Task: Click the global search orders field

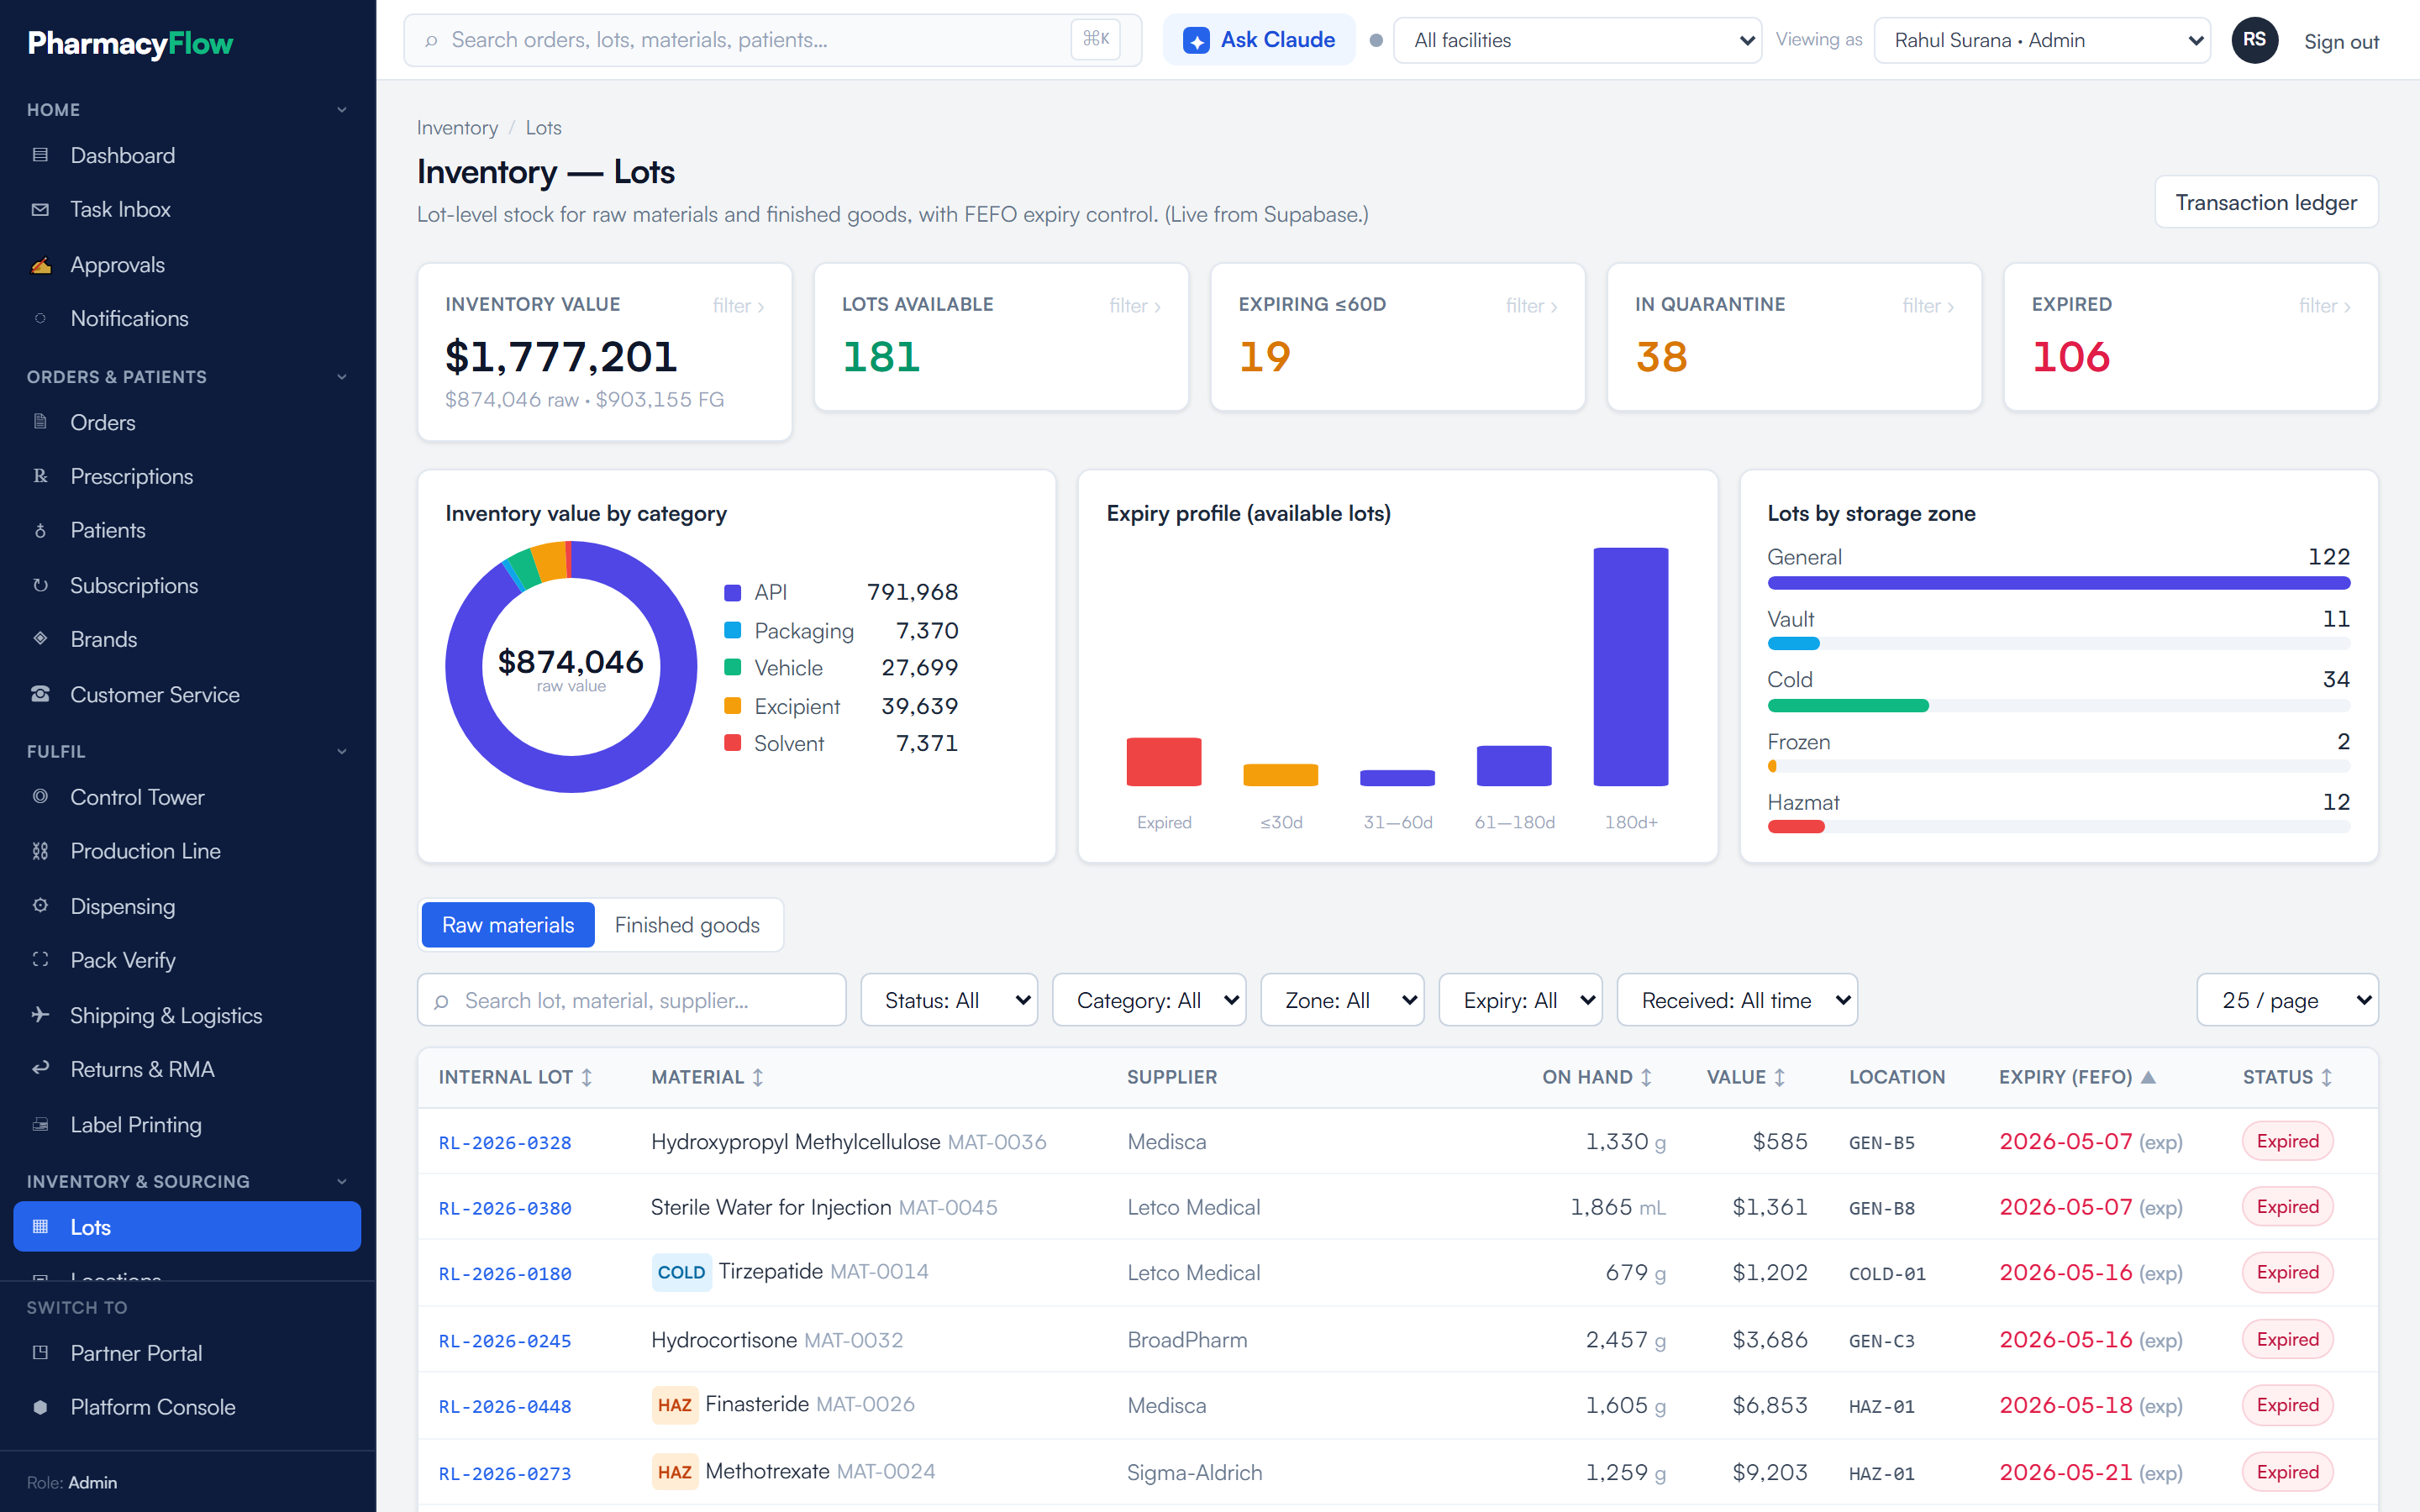Action: [x=772, y=40]
